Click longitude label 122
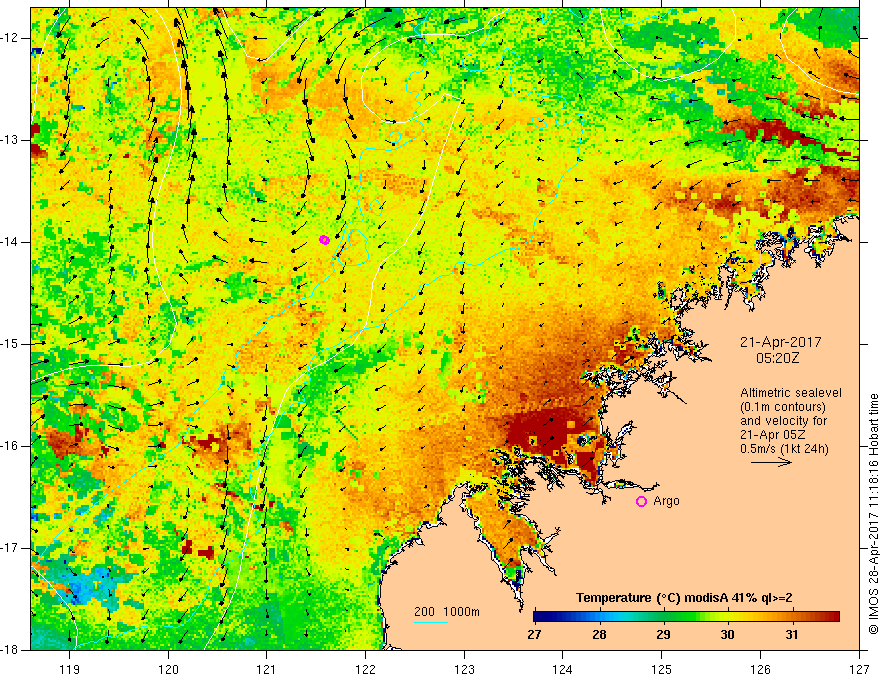 coord(365,669)
